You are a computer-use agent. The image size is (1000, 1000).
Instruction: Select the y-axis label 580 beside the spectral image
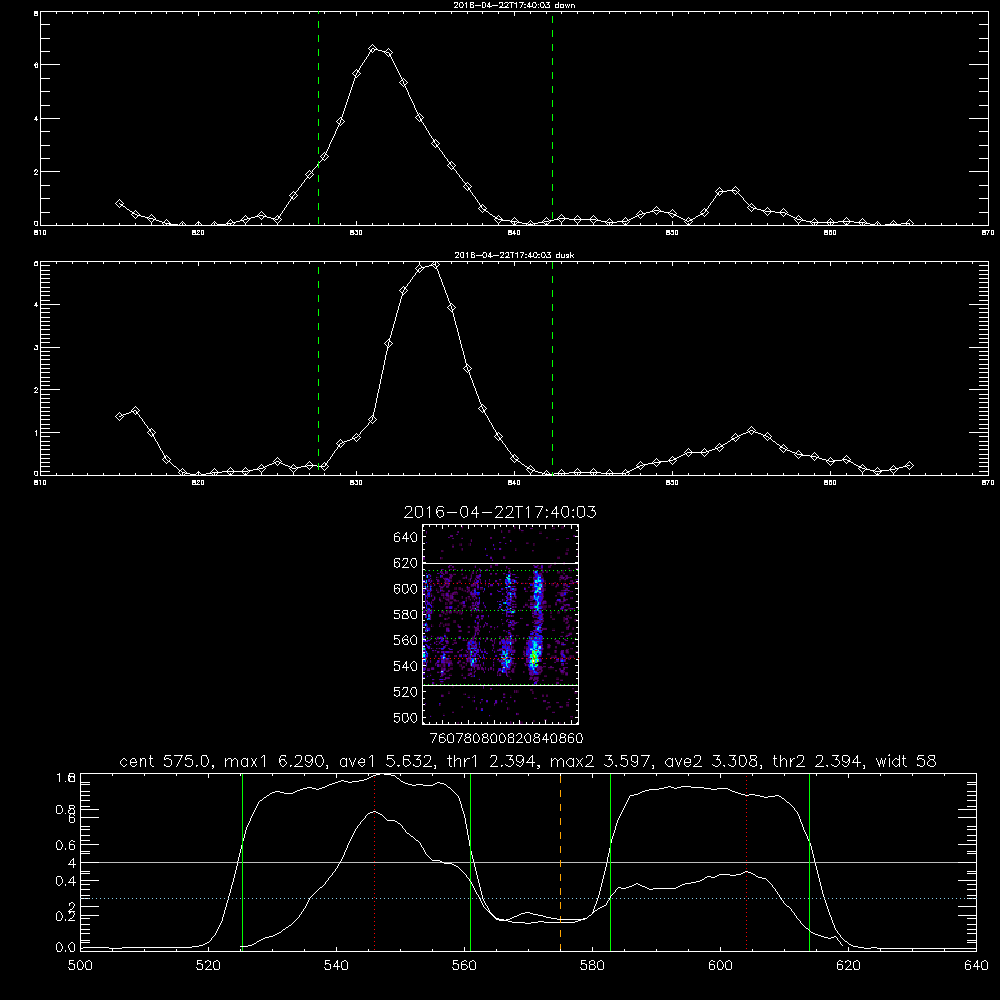(406, 615)
